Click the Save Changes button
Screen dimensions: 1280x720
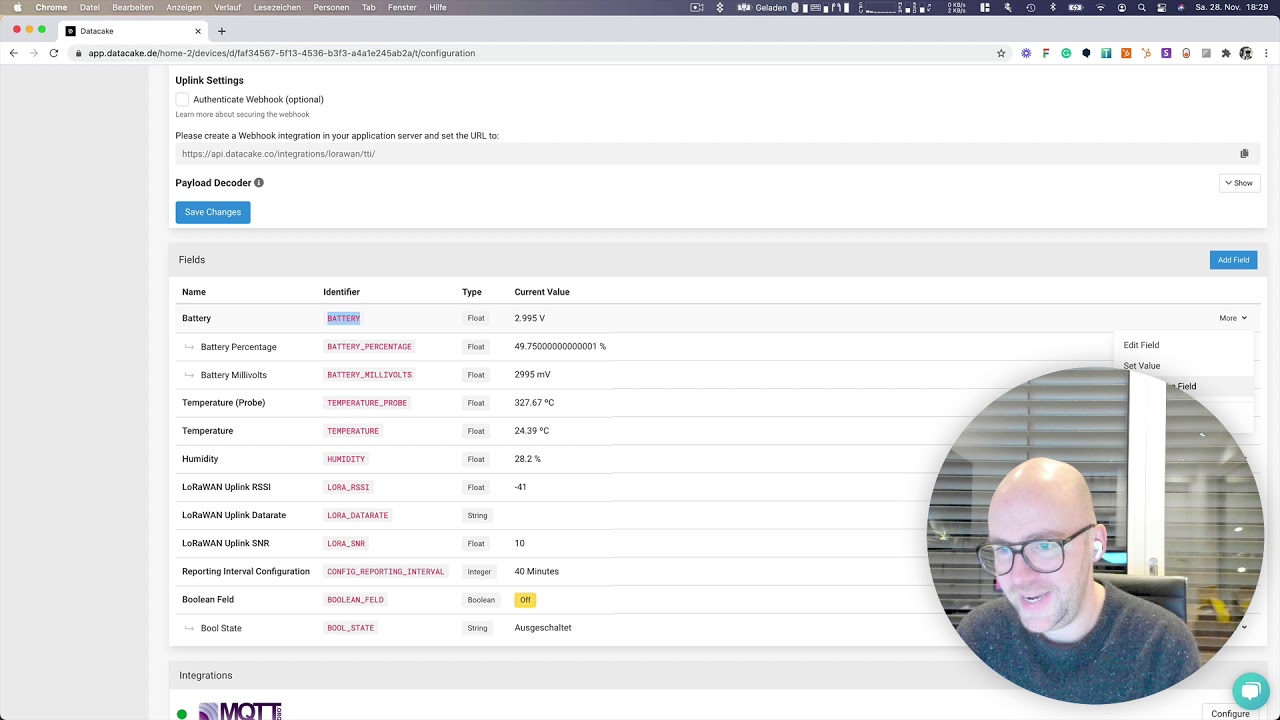213,212
